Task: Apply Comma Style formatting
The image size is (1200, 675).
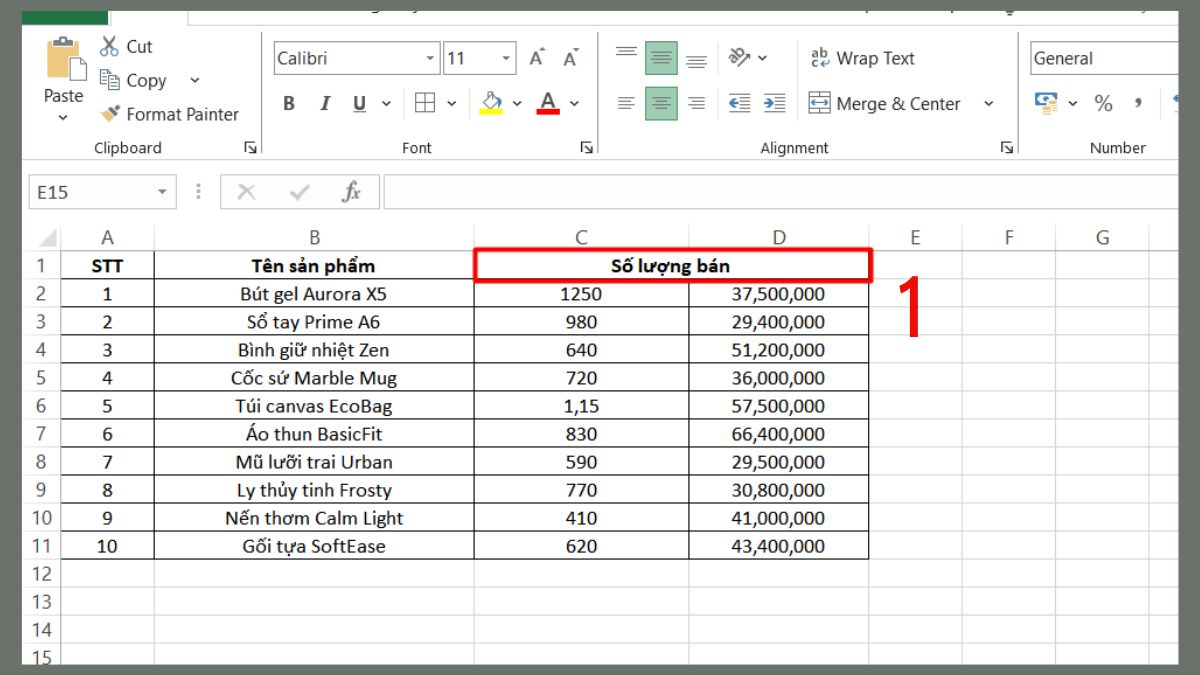Action: tap(1135, 103)
